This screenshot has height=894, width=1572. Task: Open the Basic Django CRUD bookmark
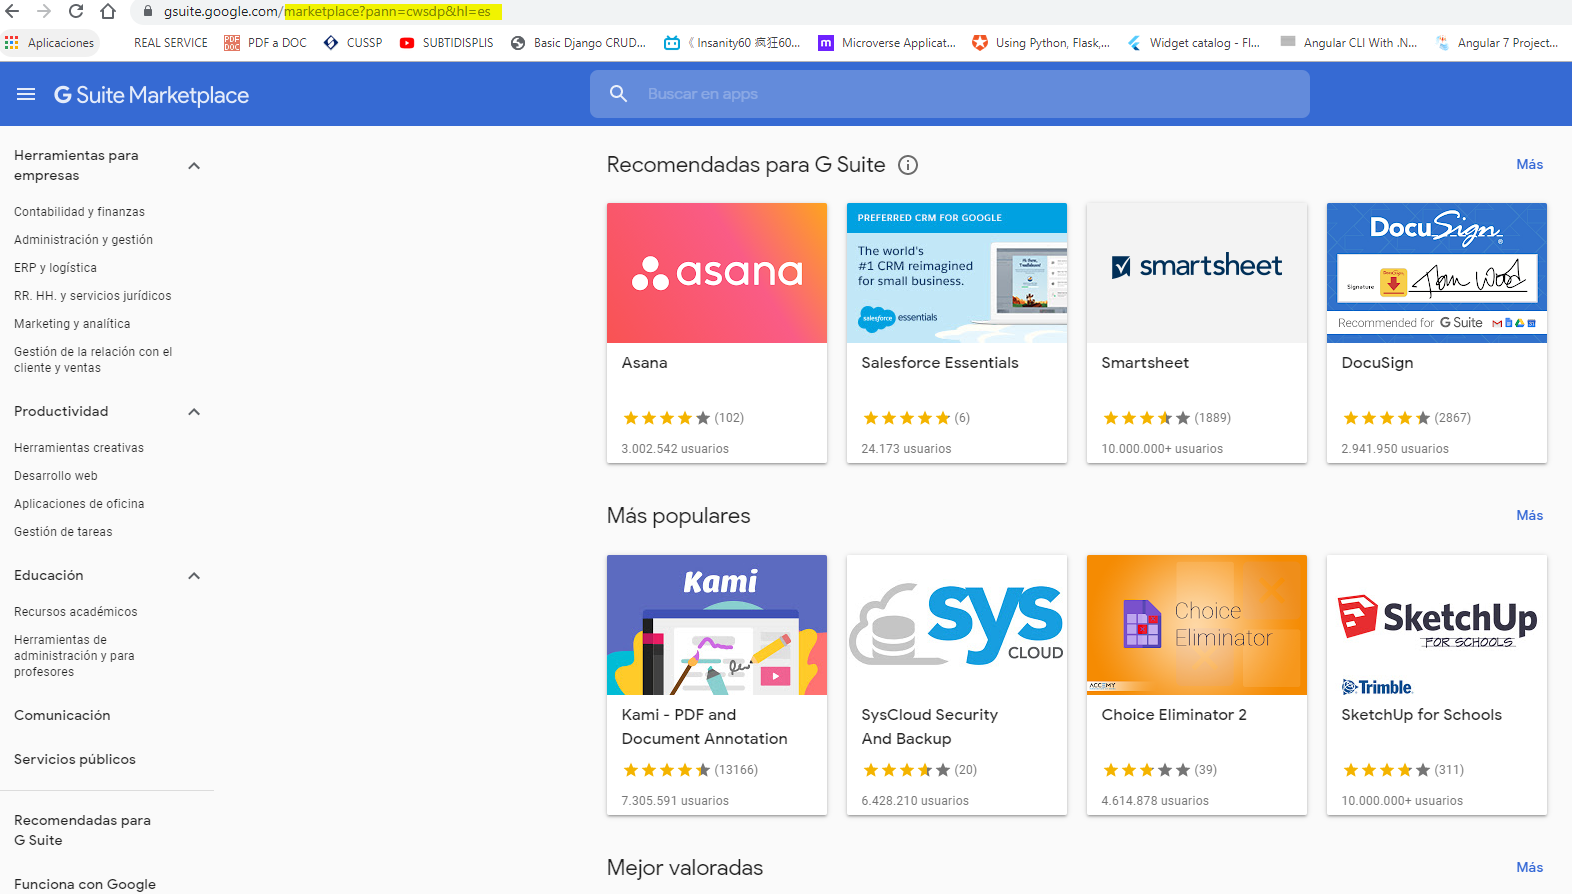point(579,43)
